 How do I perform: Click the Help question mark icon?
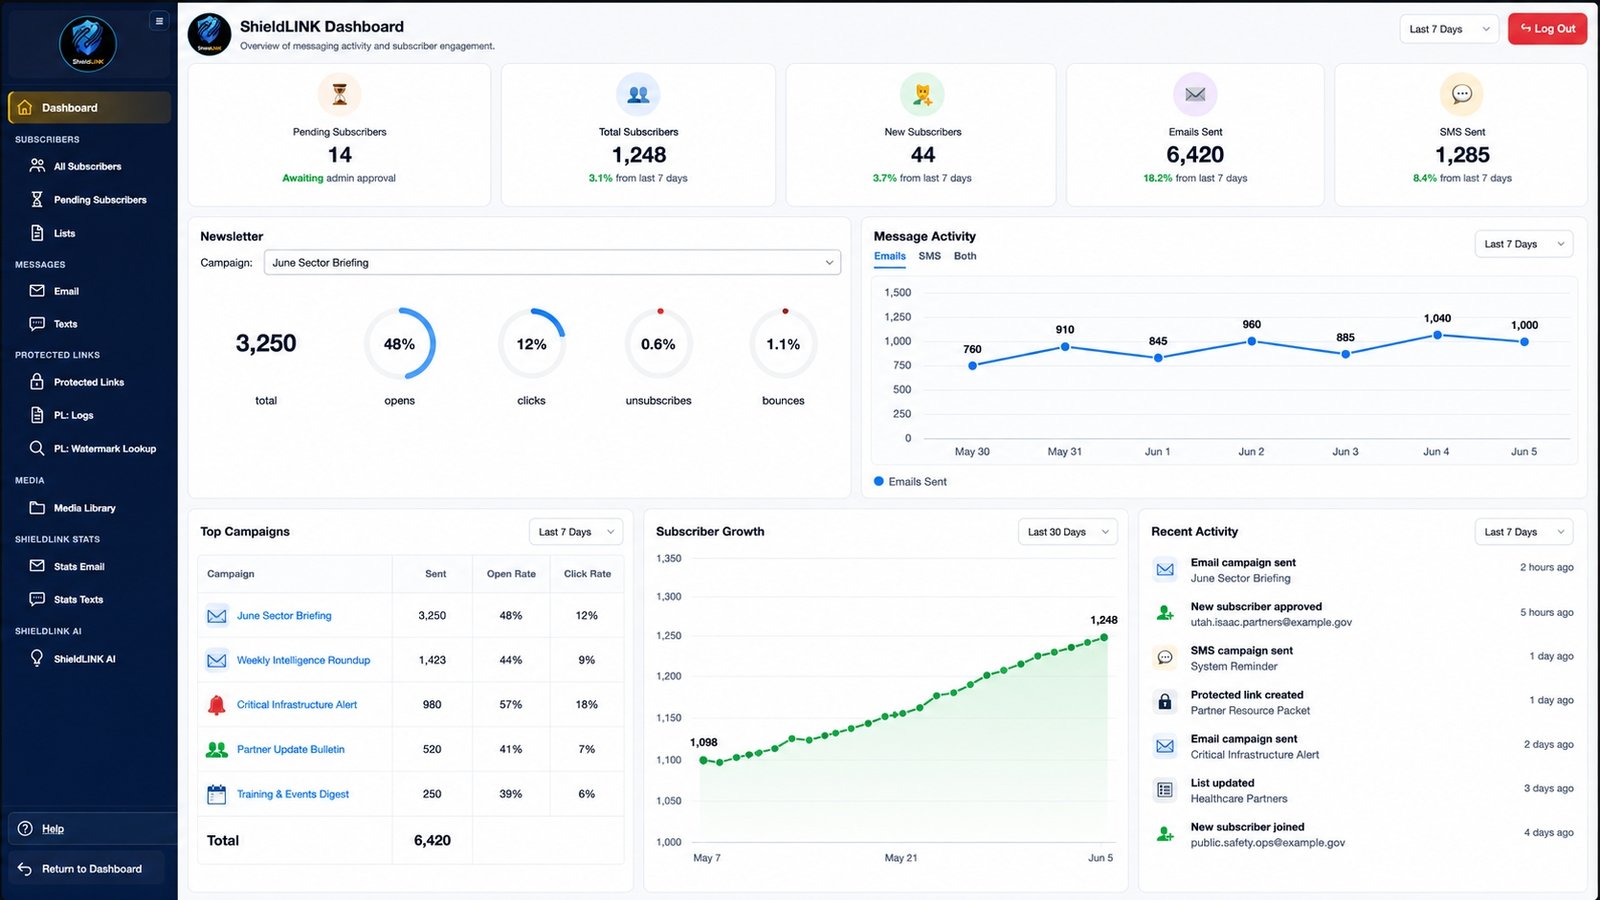pyautogui.click(x=25, y=828)
